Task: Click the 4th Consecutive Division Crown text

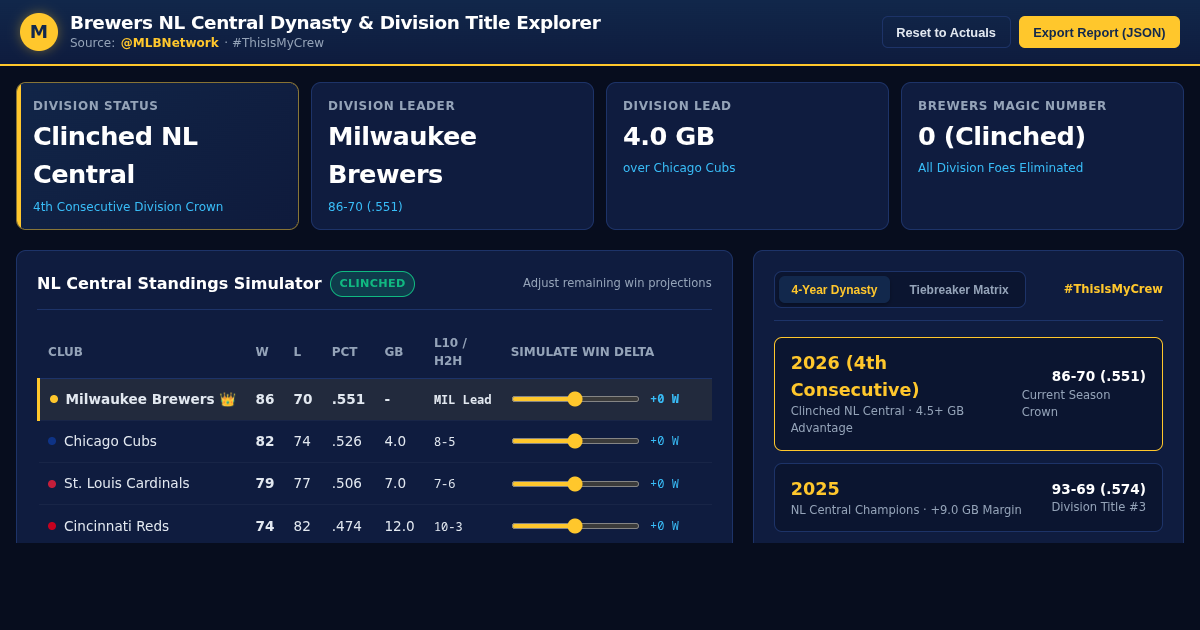Action: pos(128,207)
